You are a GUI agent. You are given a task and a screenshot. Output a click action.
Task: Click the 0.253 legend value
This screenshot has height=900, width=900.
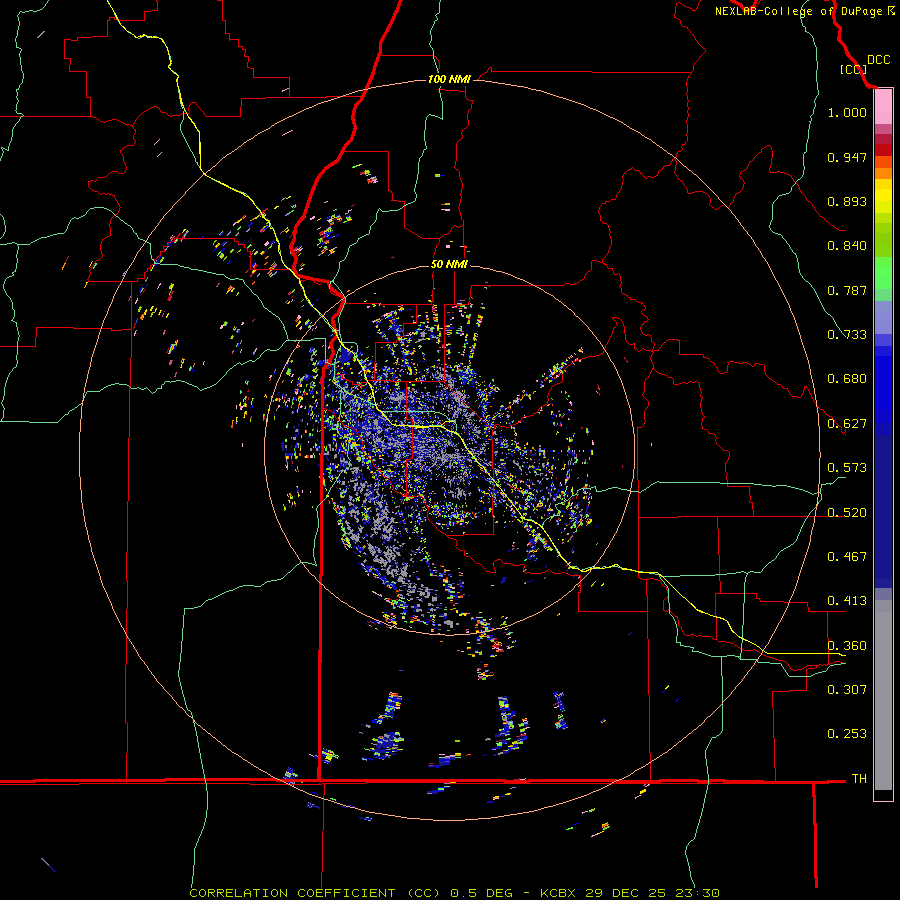847,734
